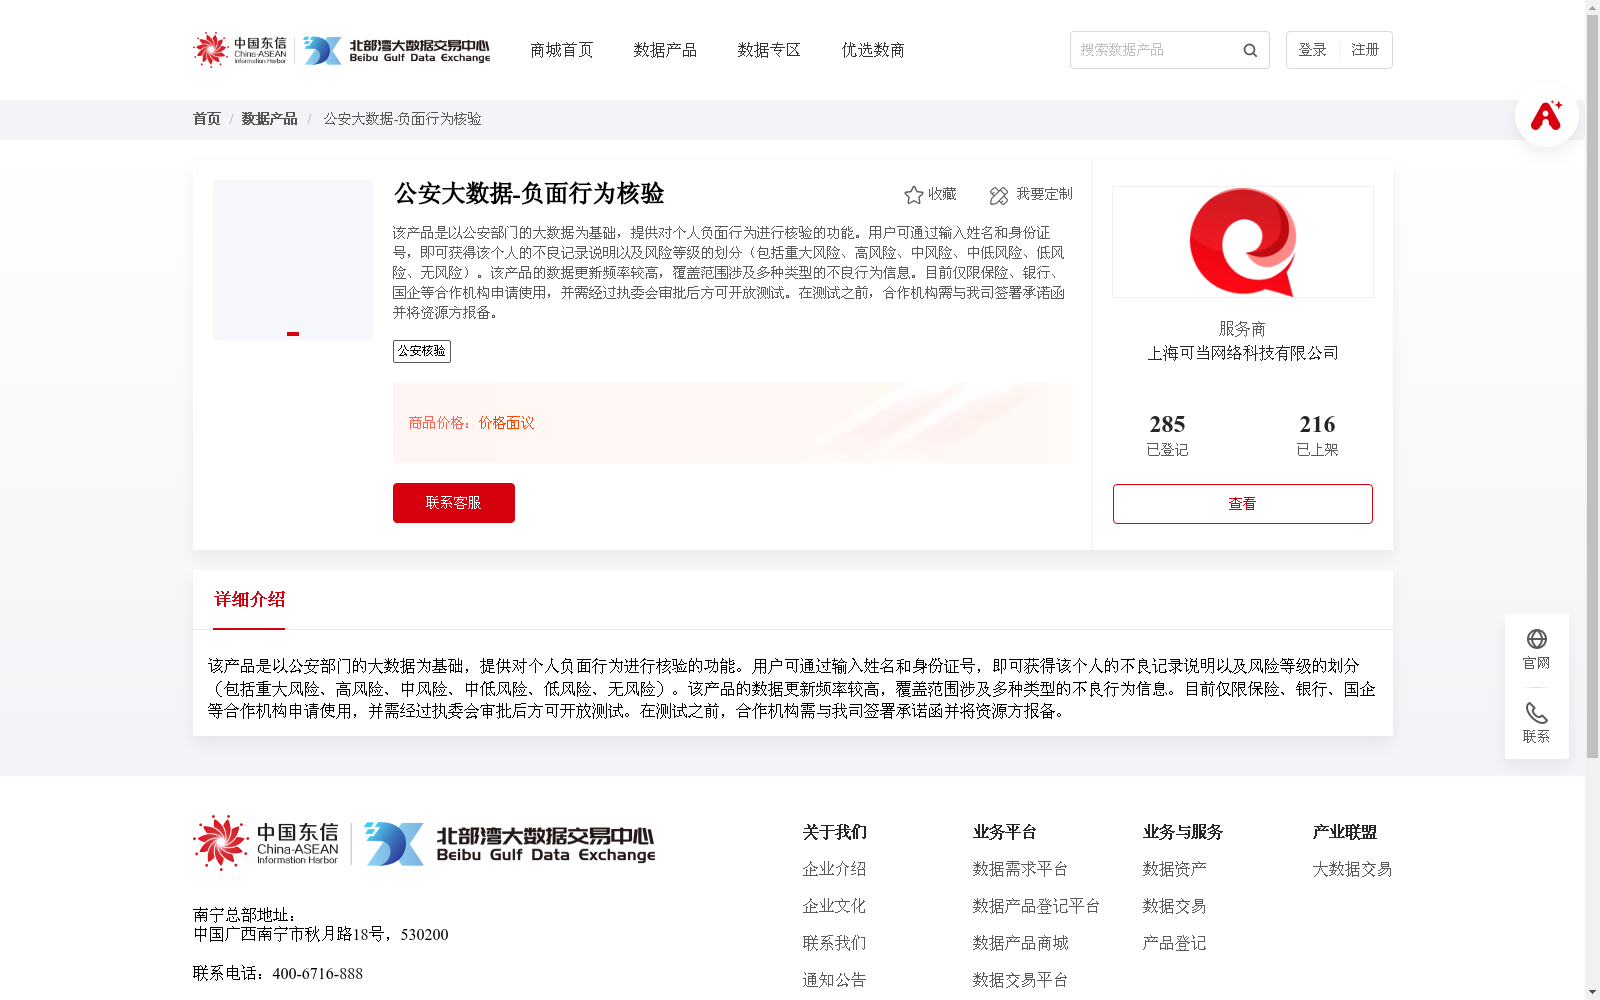Screen dimensions: 1600x1000
Task: Open the 数据产品 navigation item
Action: click(665, 50)
